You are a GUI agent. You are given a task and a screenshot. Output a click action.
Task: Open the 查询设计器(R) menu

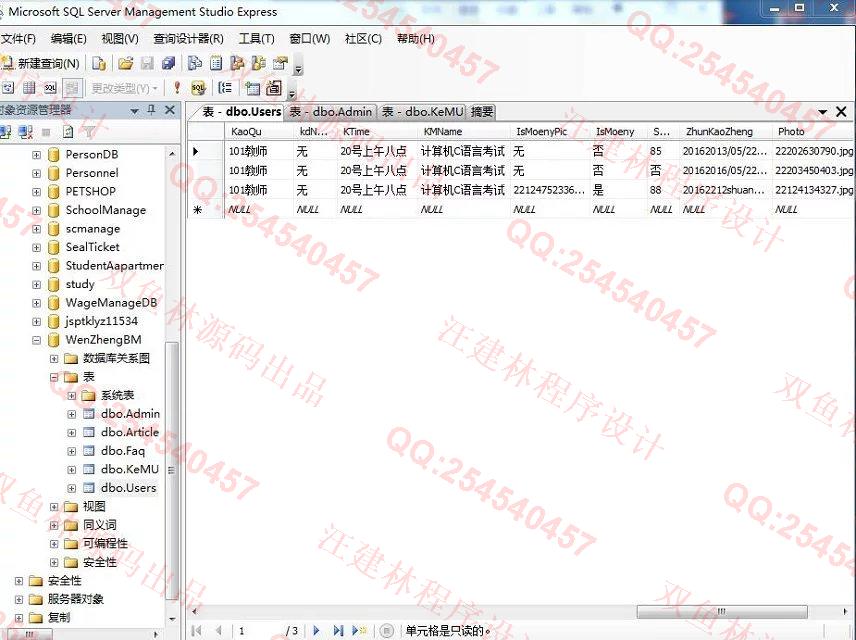coord(188,39)
